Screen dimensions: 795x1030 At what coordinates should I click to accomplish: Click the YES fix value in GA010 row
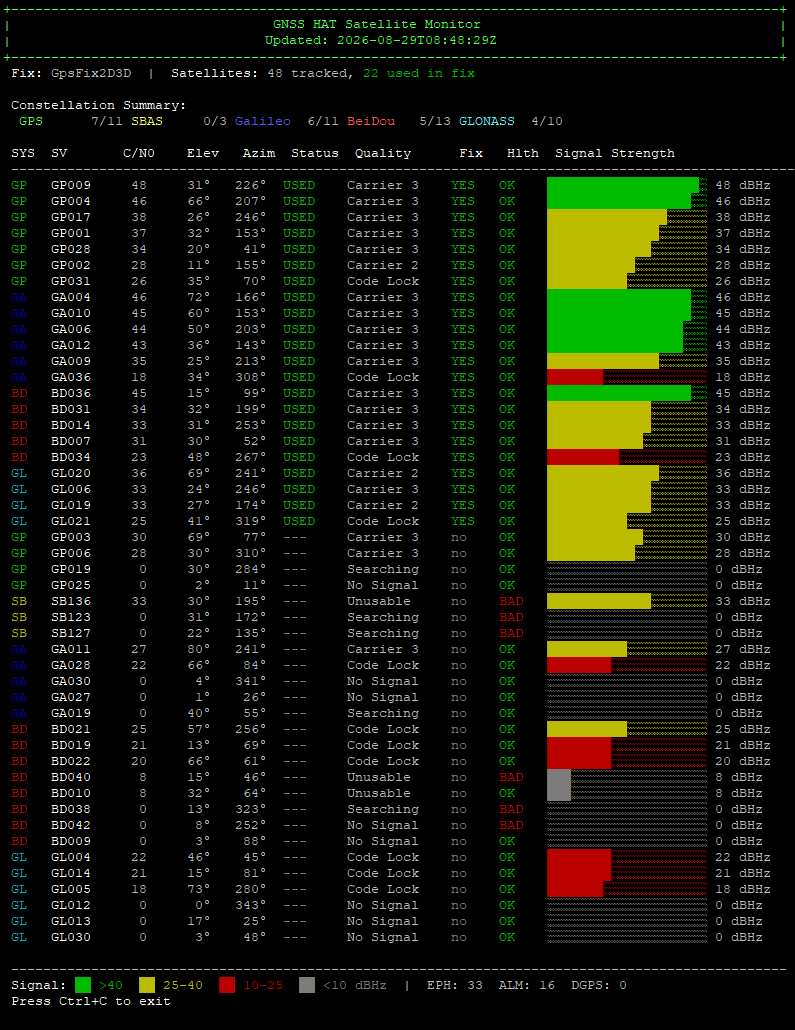pyautogui.click(x=463, y=313)
